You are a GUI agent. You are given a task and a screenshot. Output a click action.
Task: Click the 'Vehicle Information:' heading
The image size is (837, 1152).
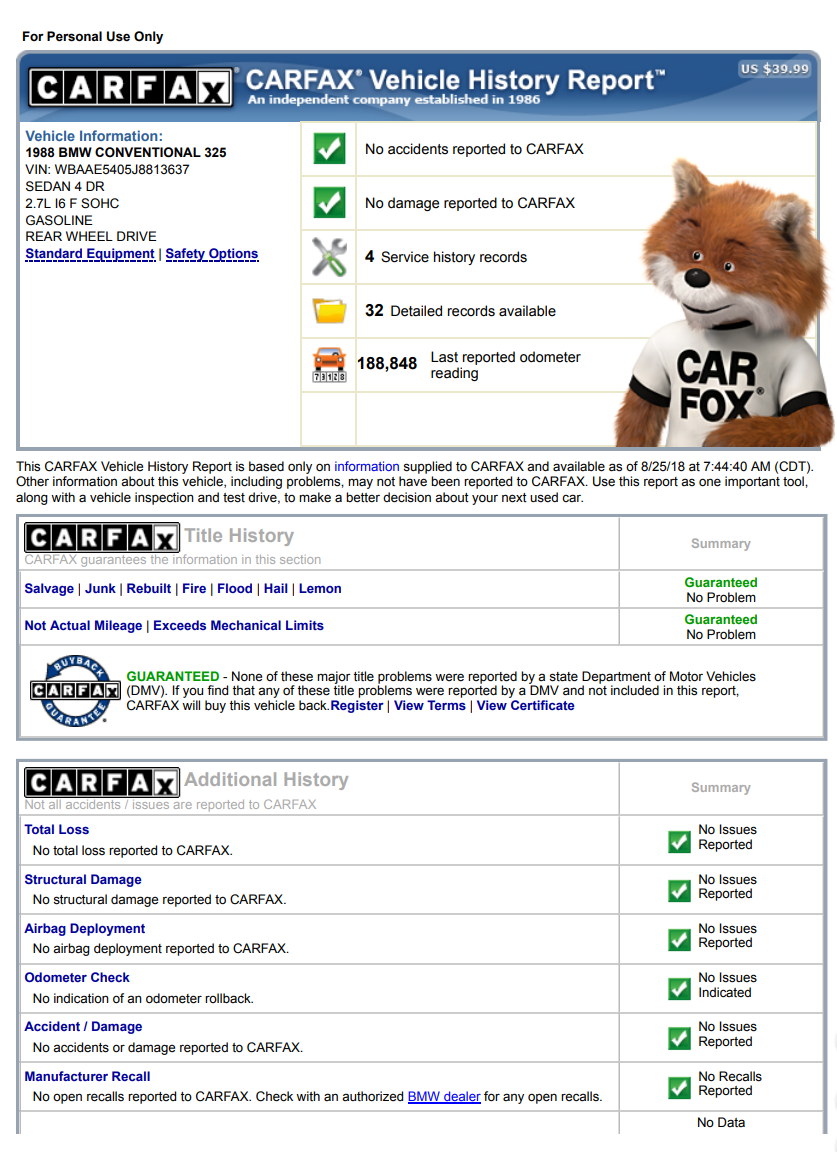[x=94, y=136]
